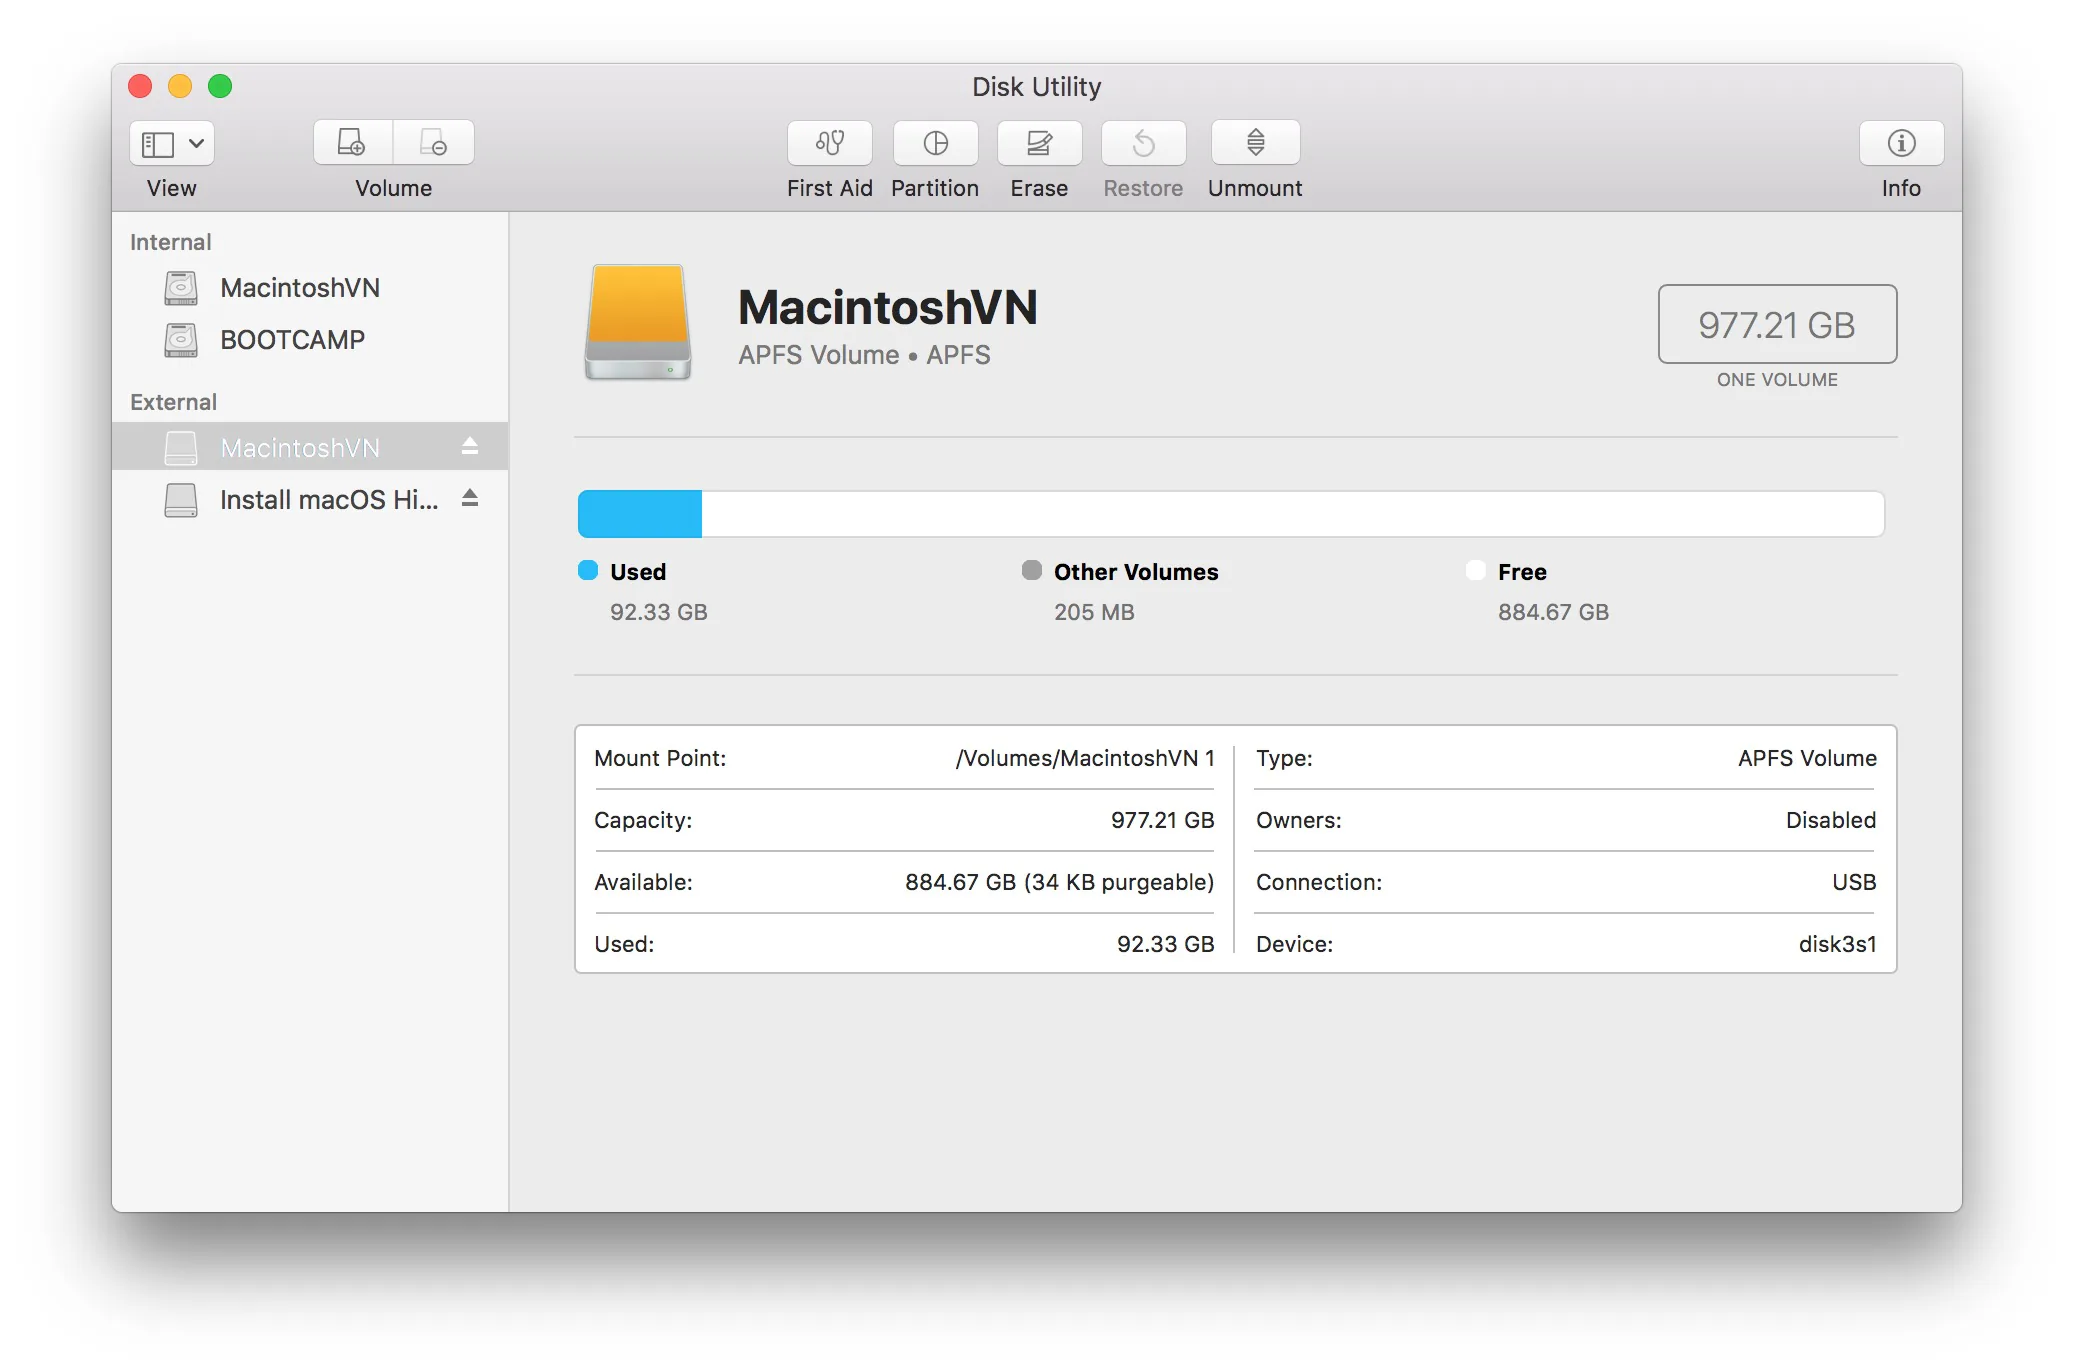
Task: Click the Owners value Disabled
Action: click(1831, 820)
